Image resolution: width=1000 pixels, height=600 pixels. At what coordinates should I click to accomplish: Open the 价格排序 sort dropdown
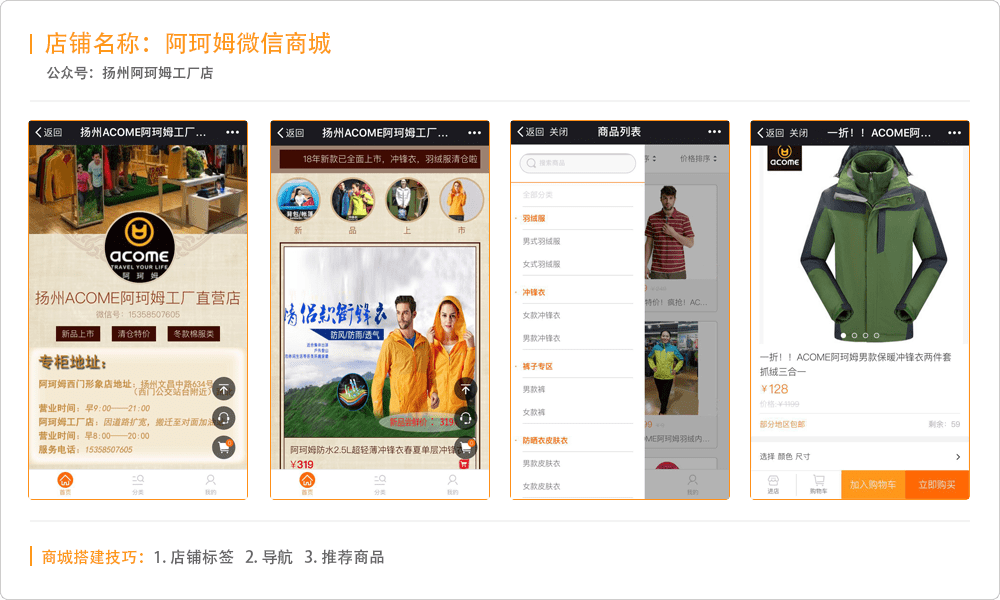click(x=698, y=158)
